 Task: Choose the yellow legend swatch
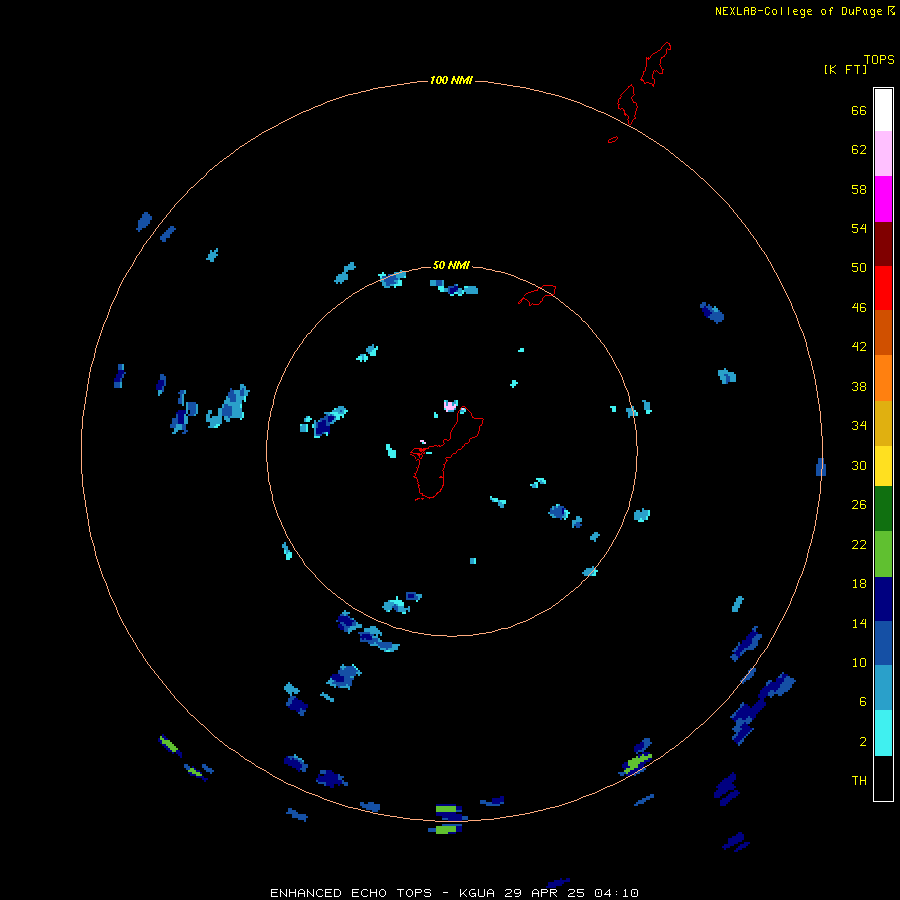883,466
